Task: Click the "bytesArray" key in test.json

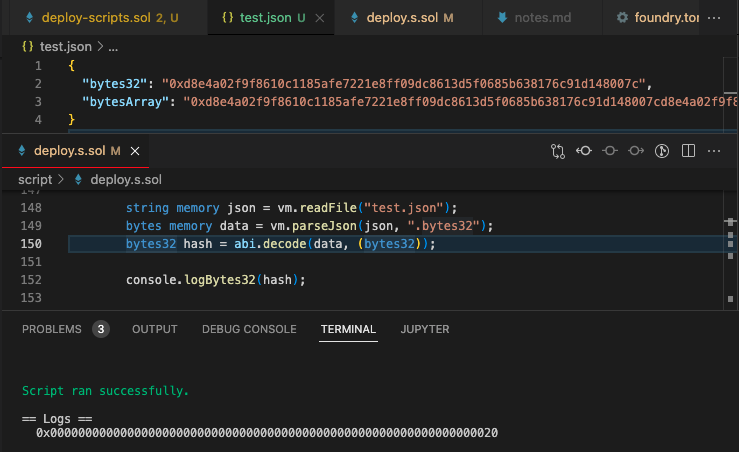Action: (125, 102)
